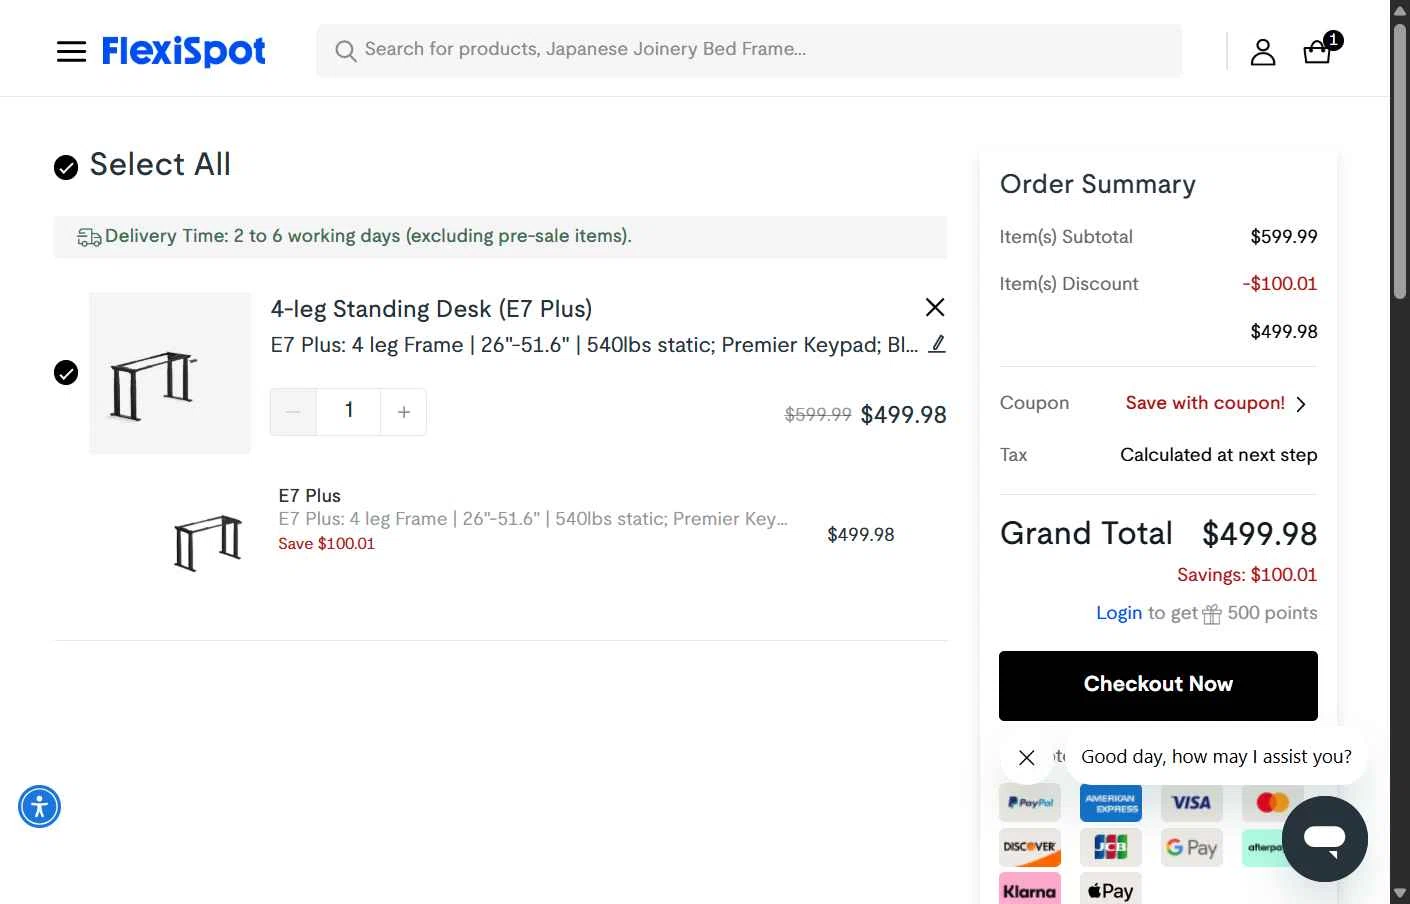Expand the Save with coupon option
The width and height of the screenshot is (1410, 904).
(1215, 403)
